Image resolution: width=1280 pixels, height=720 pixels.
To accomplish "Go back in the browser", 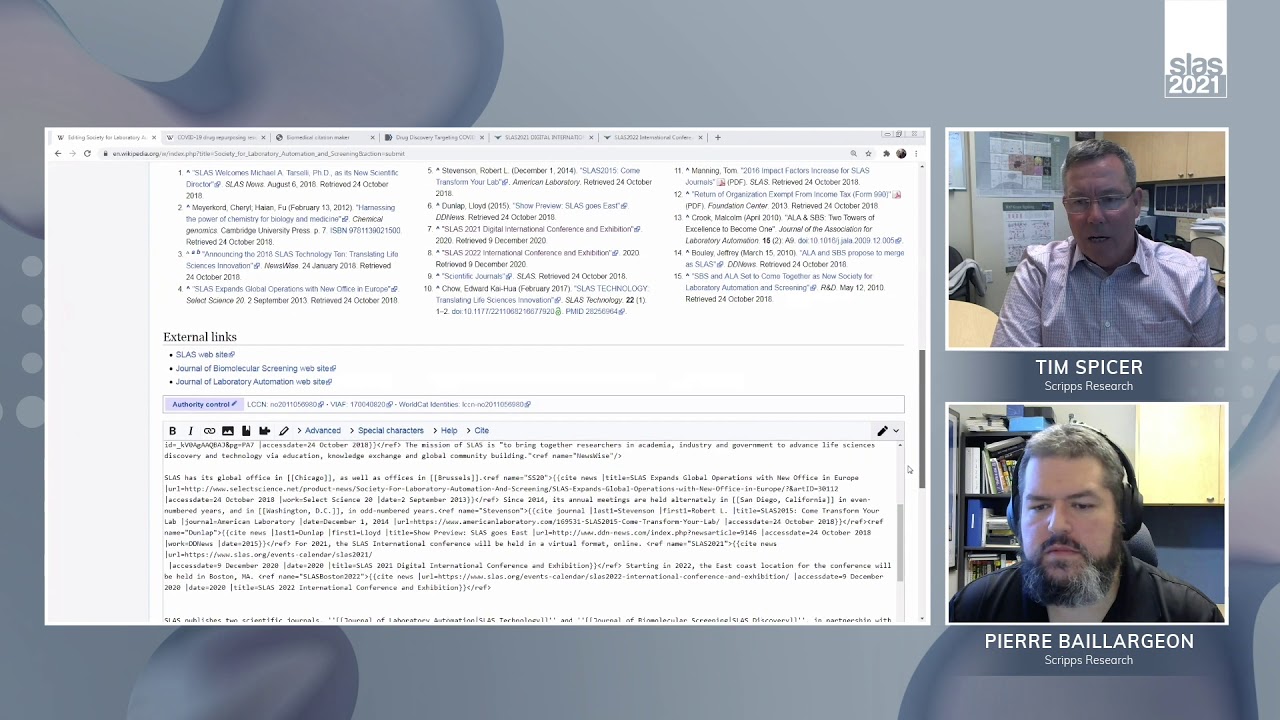I will (x=58, y=153).
